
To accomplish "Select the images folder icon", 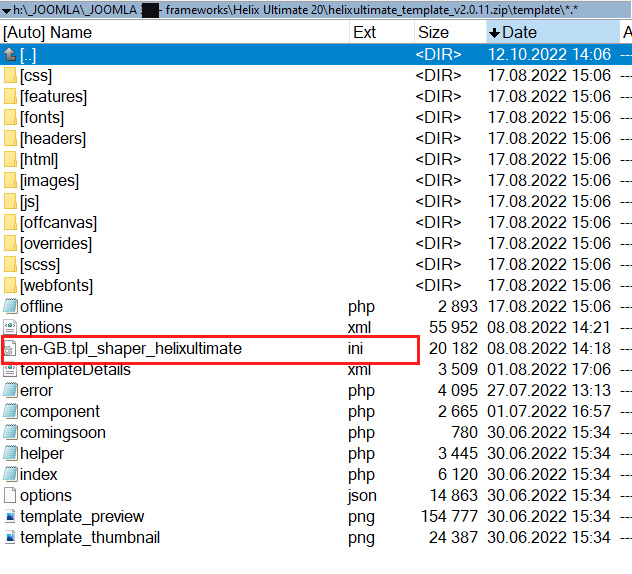I will point(10,180).
